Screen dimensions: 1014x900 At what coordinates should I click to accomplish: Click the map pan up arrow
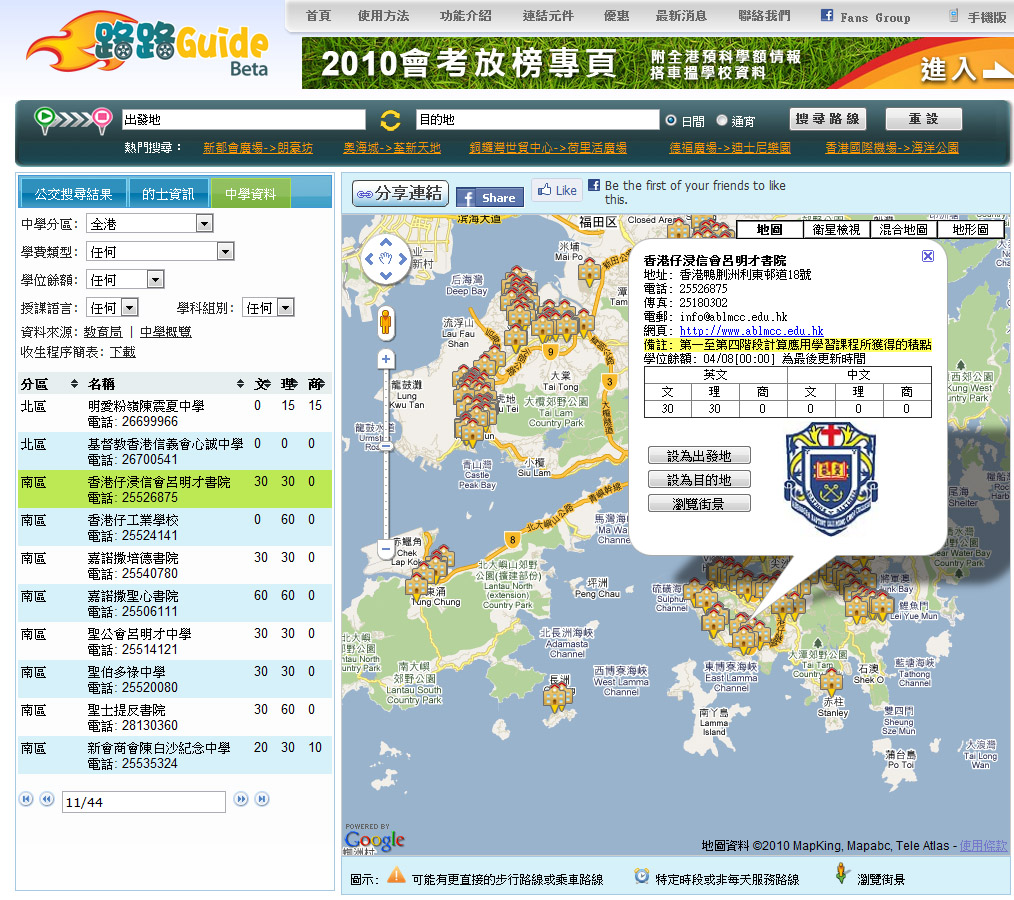(386, 242)
